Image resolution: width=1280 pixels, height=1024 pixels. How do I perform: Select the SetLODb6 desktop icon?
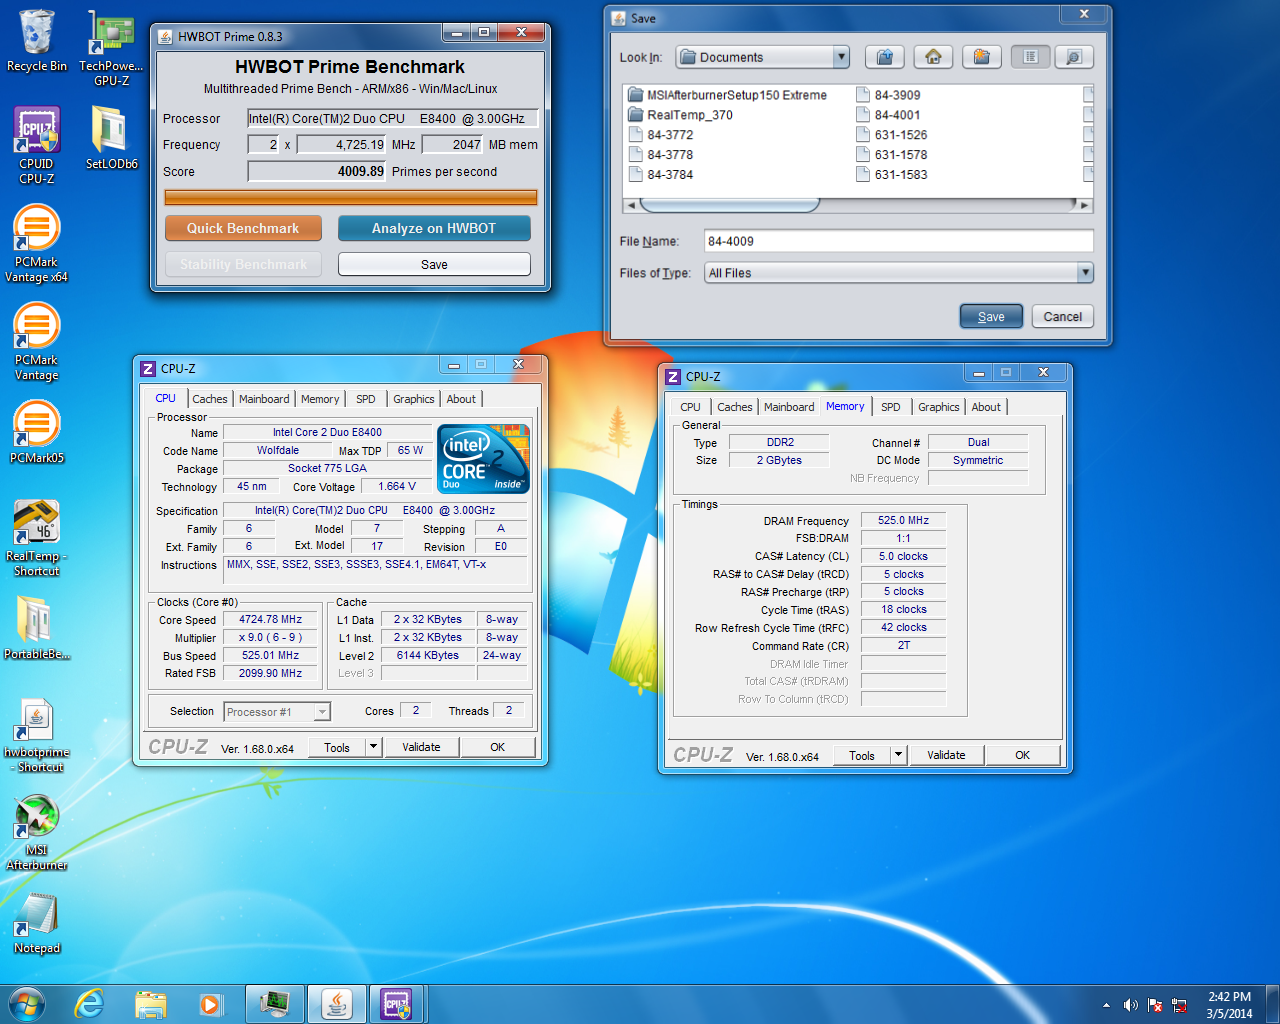[x=111, y=138]
